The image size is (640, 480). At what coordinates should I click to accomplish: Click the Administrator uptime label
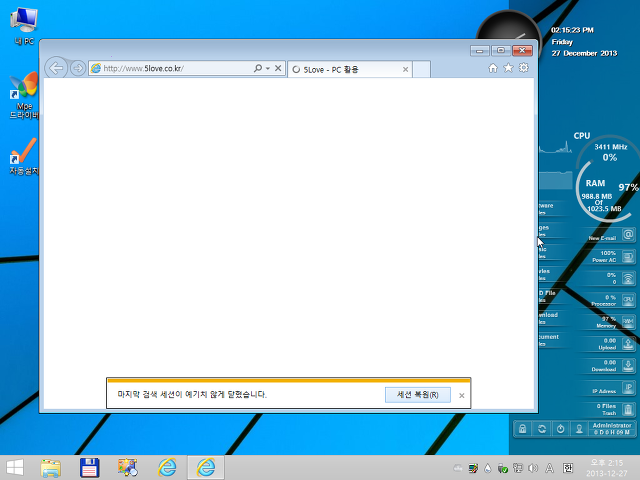click(612, 429)
